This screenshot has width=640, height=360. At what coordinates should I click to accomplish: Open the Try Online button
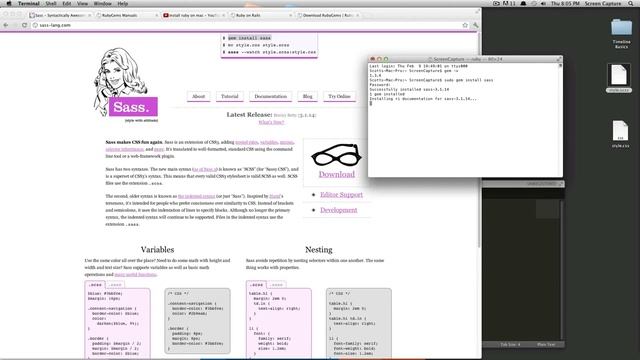tap(339, 96)
